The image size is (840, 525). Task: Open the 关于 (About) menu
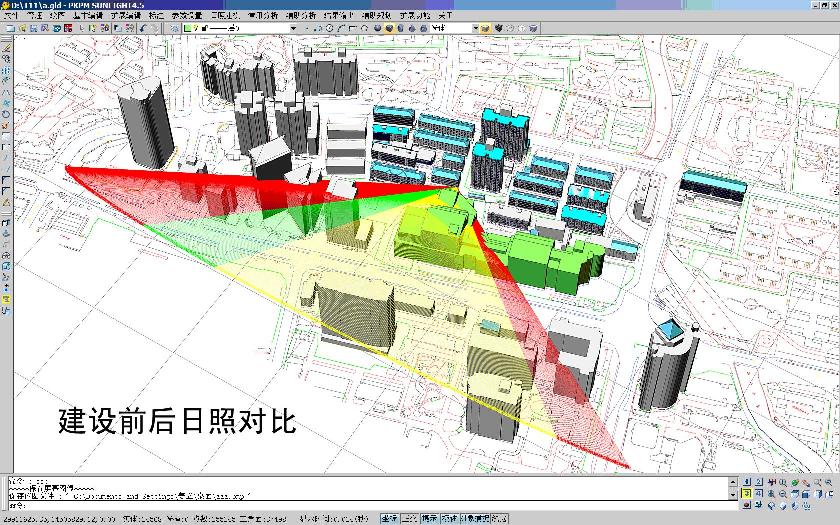point(444,16)
